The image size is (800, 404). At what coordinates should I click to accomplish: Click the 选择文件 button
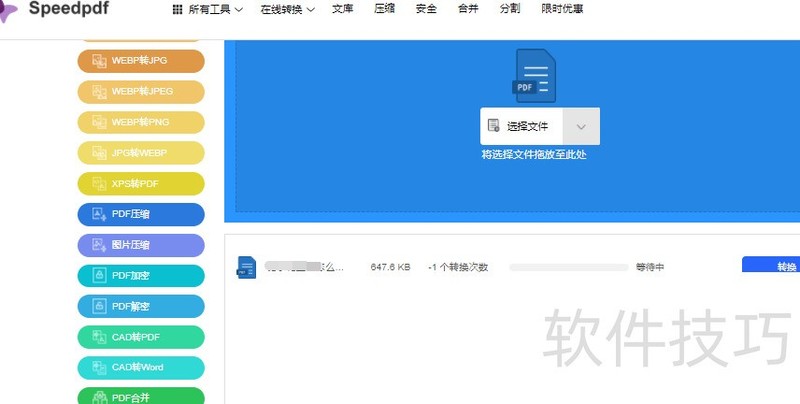tap(521, 126)
